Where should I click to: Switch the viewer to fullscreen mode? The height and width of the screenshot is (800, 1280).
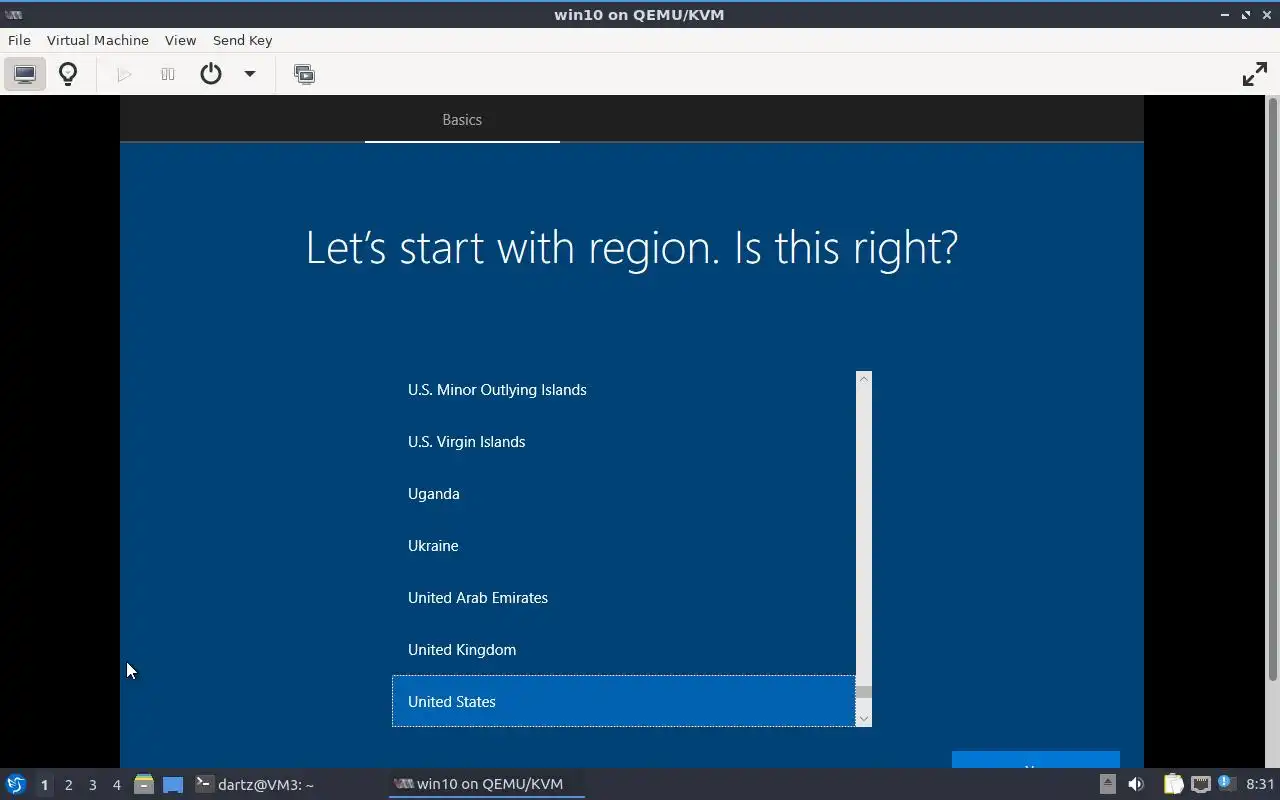click(x=1254, y=74)
